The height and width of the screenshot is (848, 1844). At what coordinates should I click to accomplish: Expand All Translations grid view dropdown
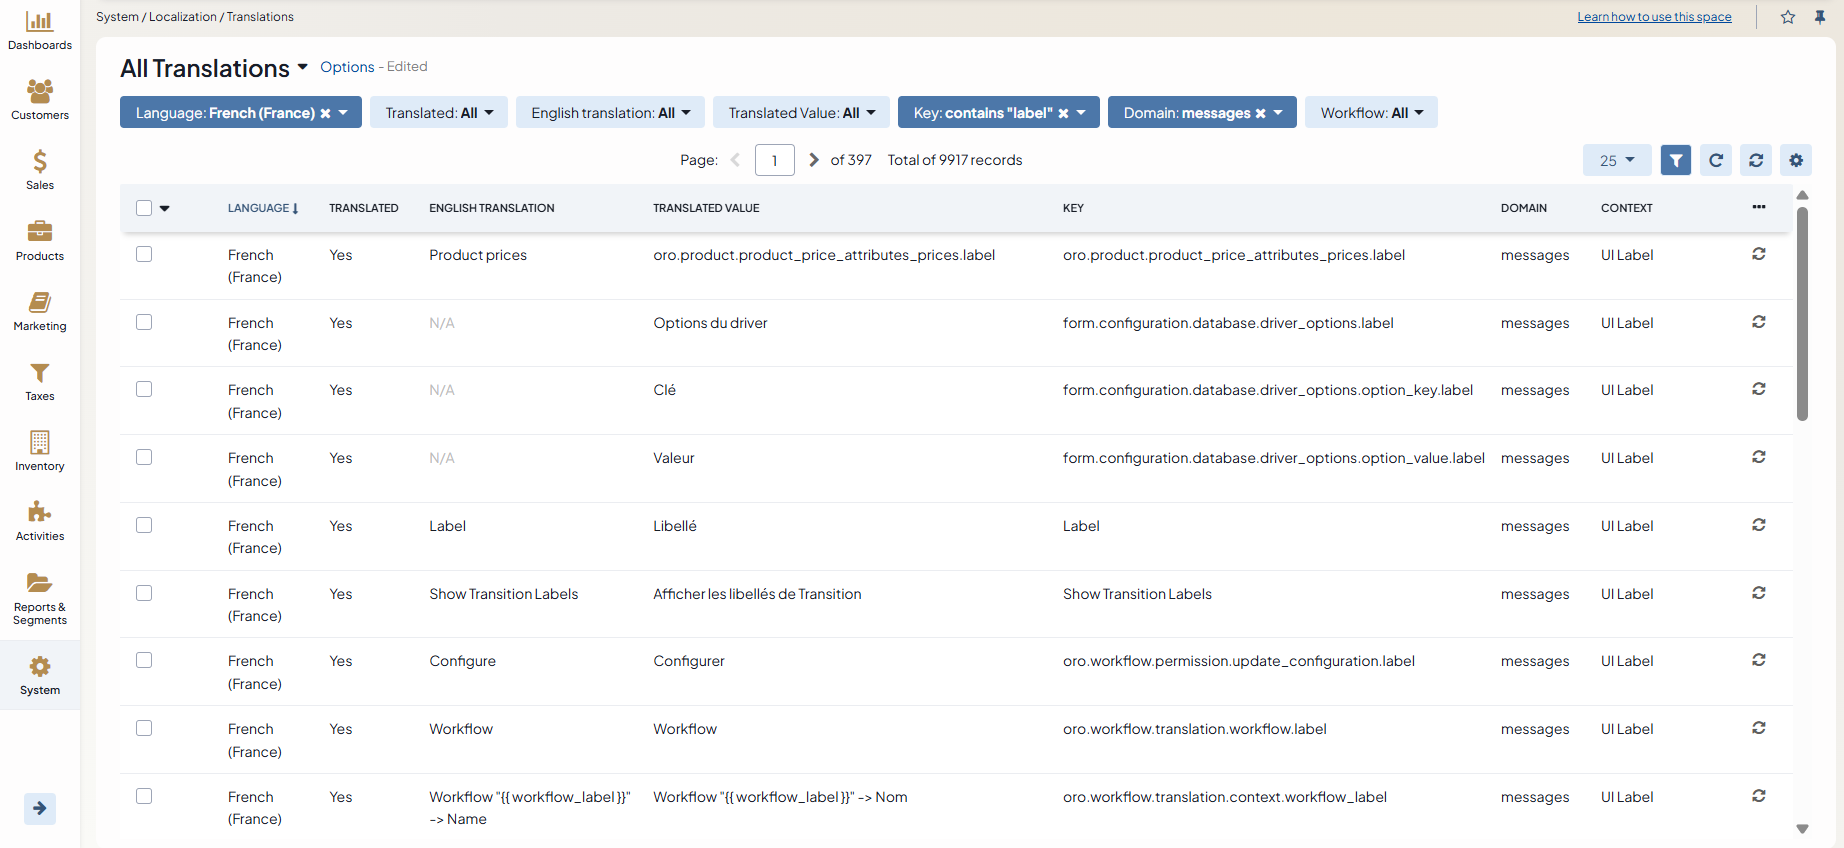pos(302,67)
